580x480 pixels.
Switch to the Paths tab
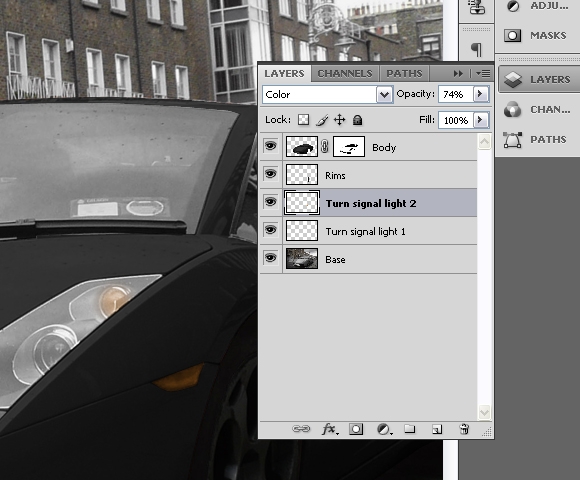click(x=404, y=74)
